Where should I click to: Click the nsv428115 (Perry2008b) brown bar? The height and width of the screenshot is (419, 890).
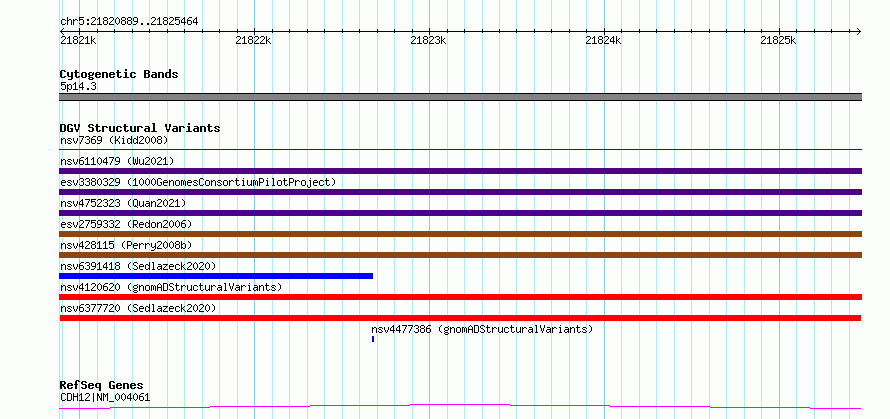point(460,255)
